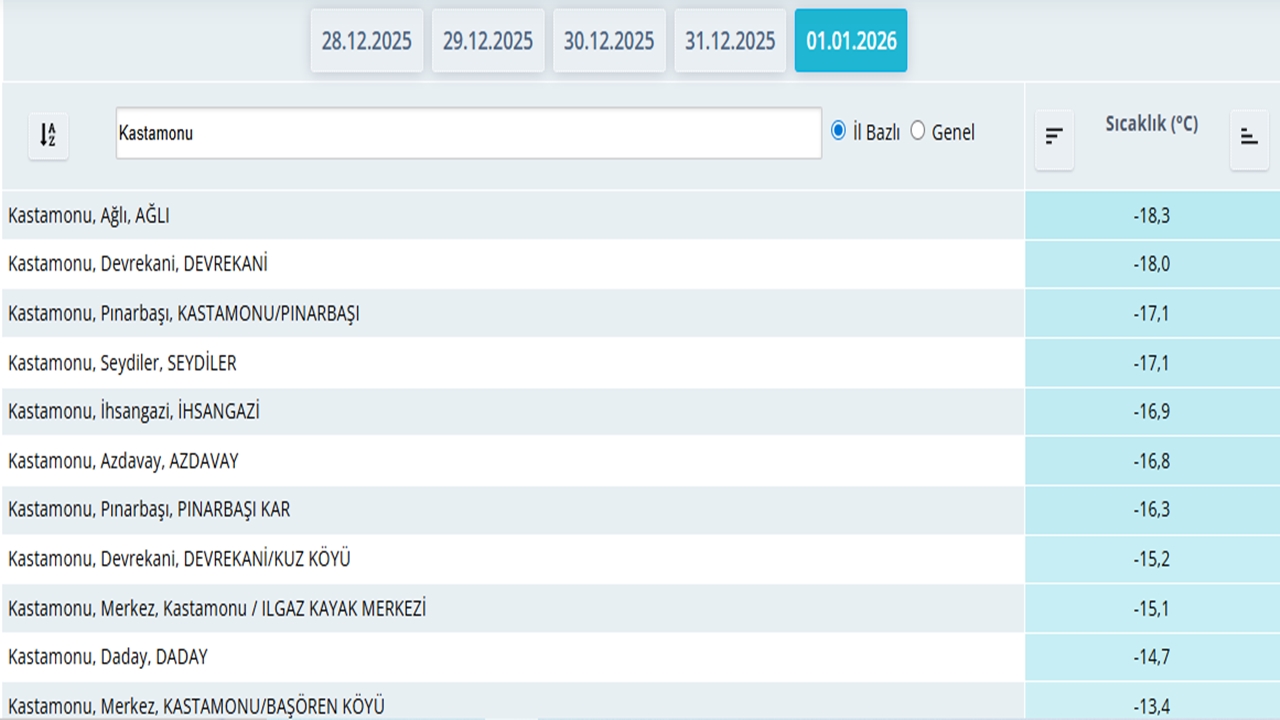This screenshot has width=1280, height=720.
Task: Select the Genel radio button
Action: point(918,131)
